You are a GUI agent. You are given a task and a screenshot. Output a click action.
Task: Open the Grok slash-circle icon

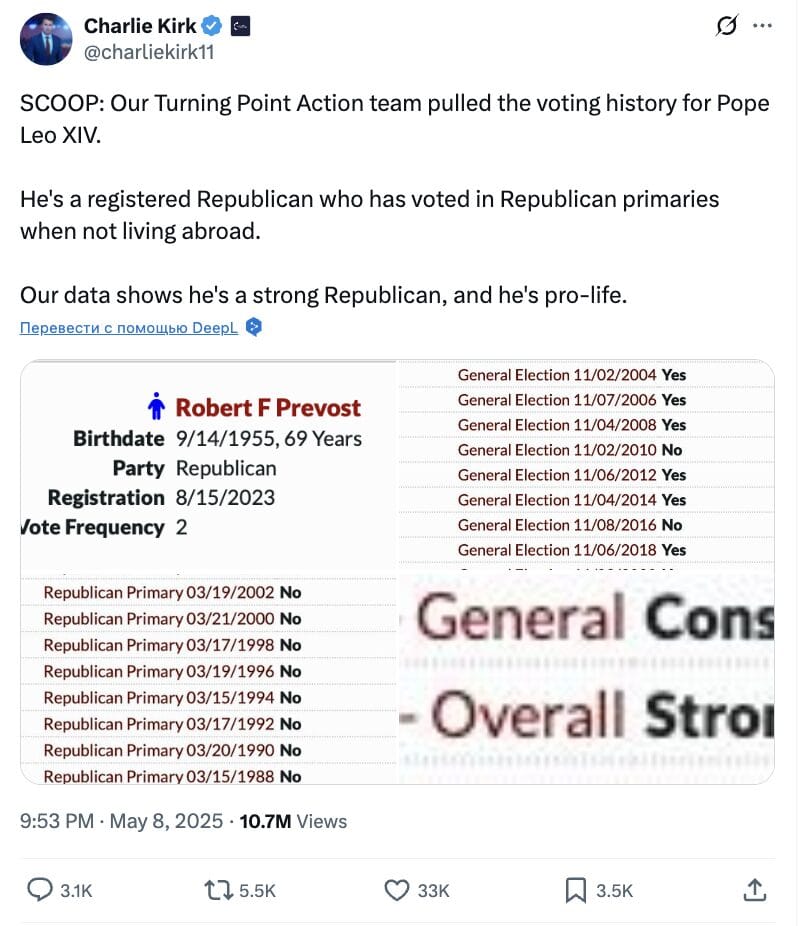pyautogui.click(x=726, y=25)
